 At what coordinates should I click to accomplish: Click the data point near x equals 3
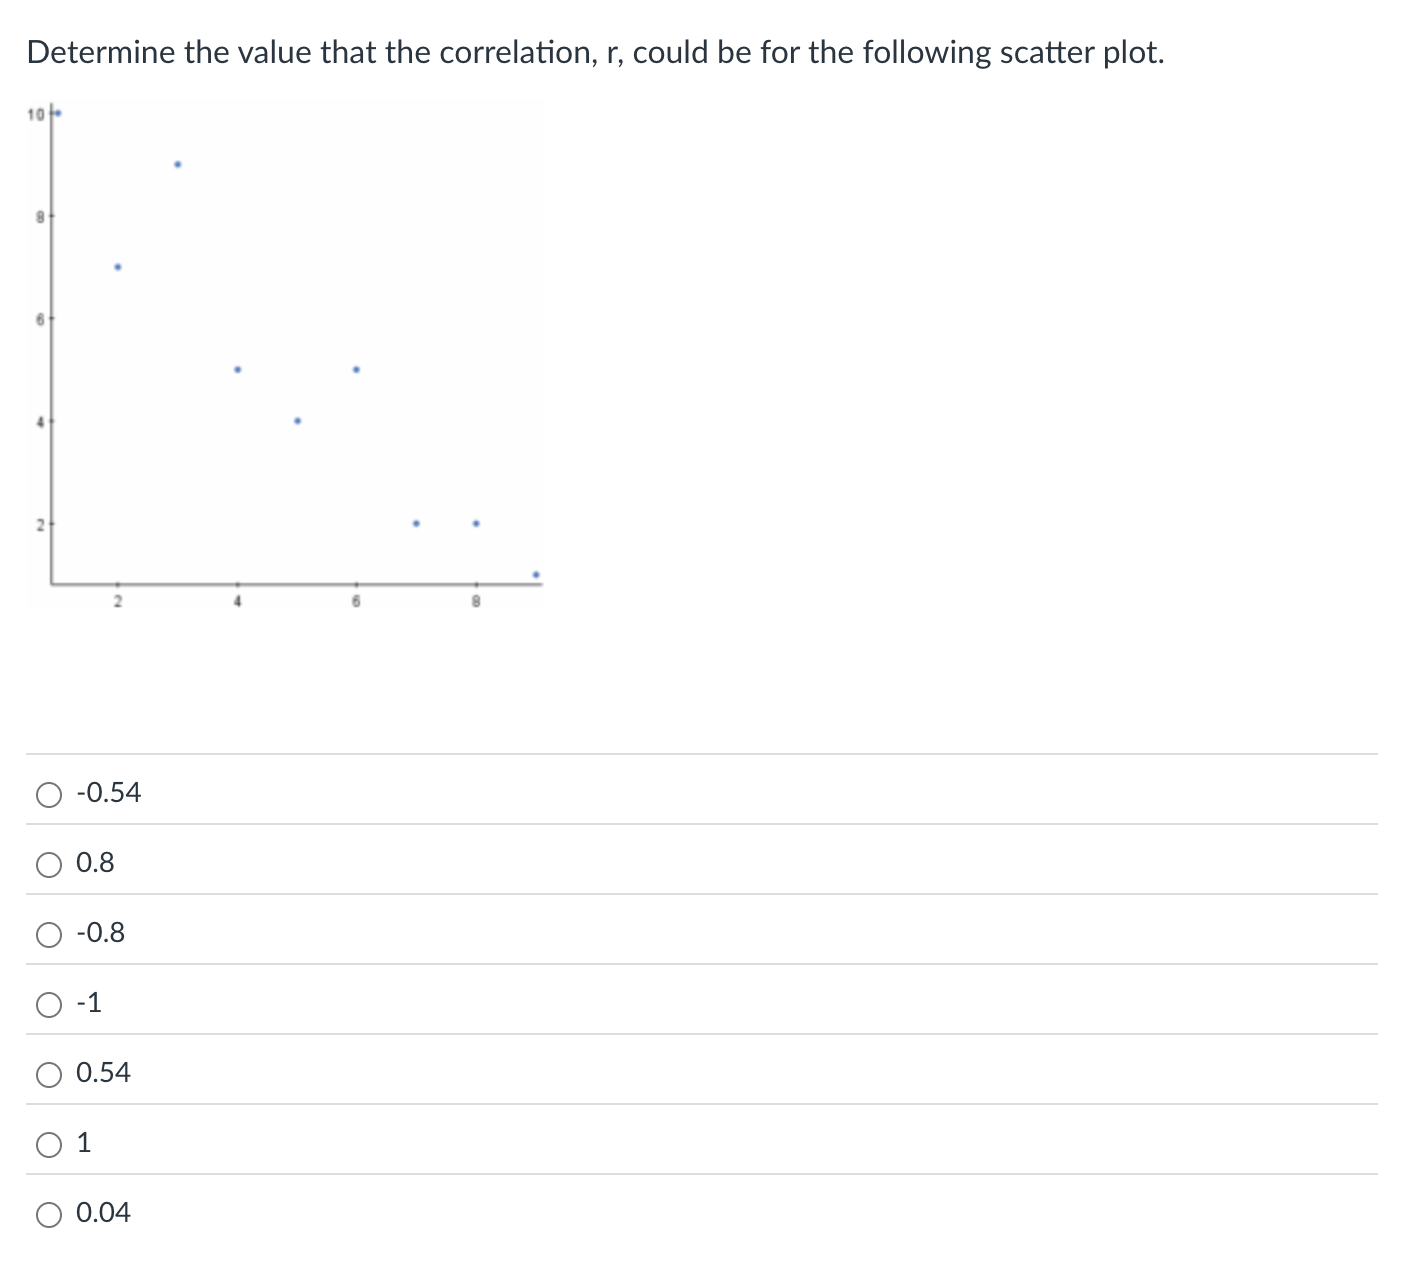pyautogui.click(x=177, y=163)
